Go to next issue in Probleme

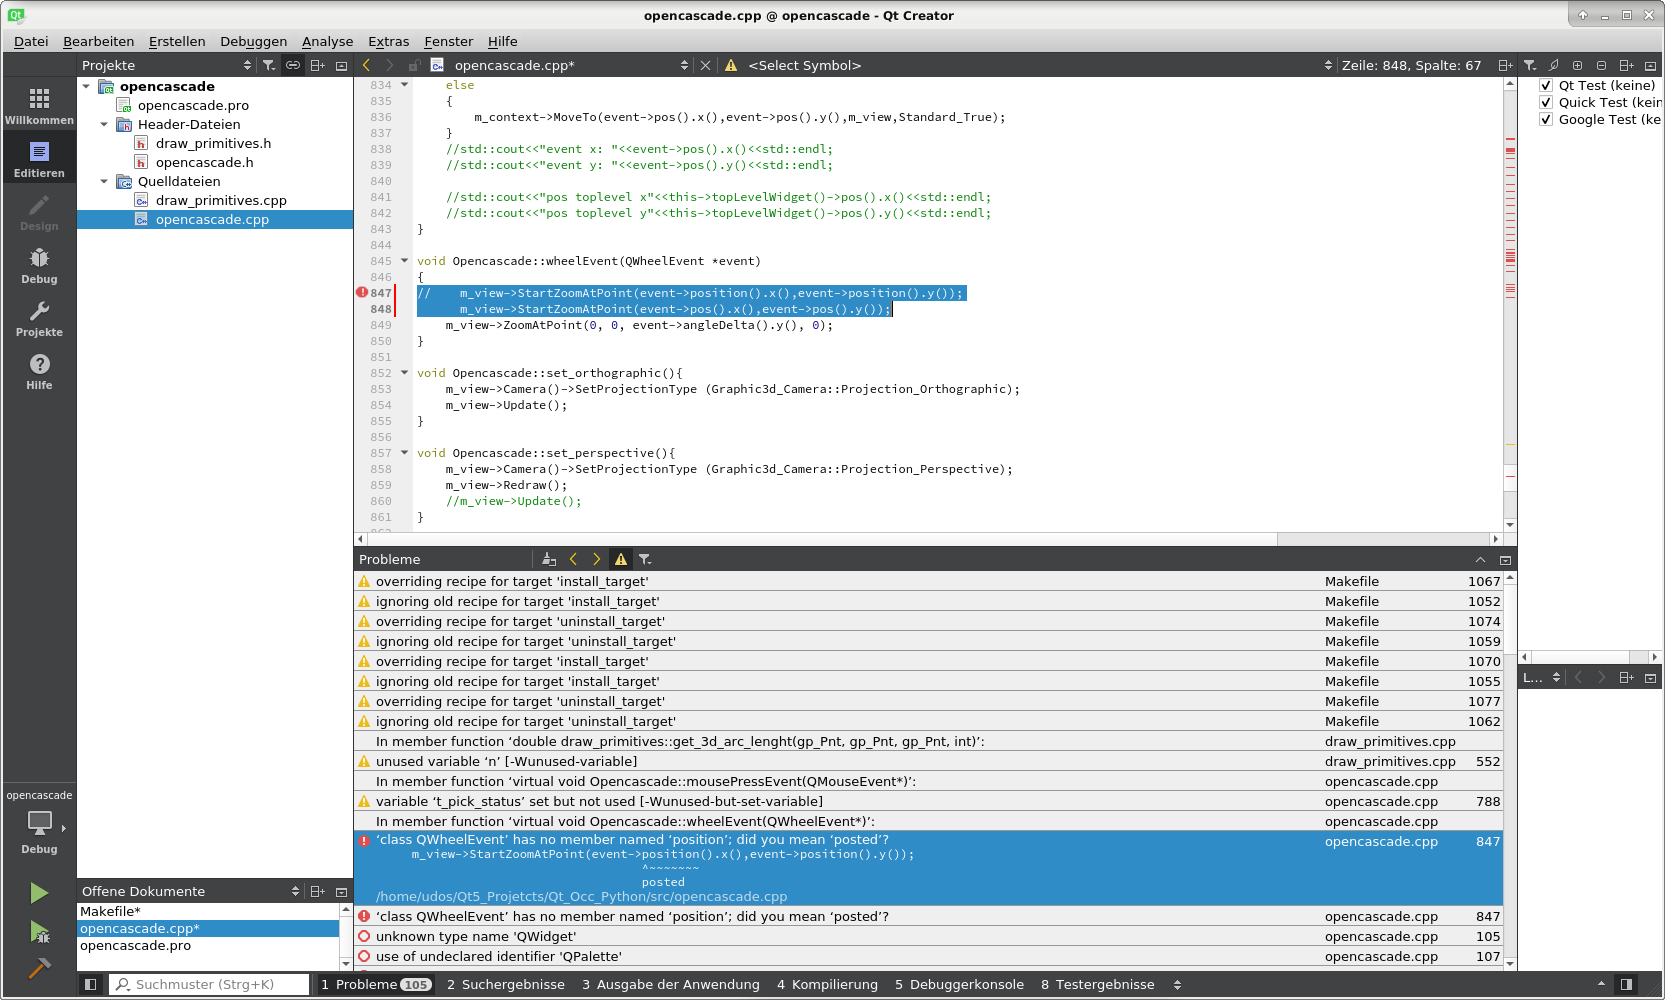pyautogui.click(x=597, y=559)
